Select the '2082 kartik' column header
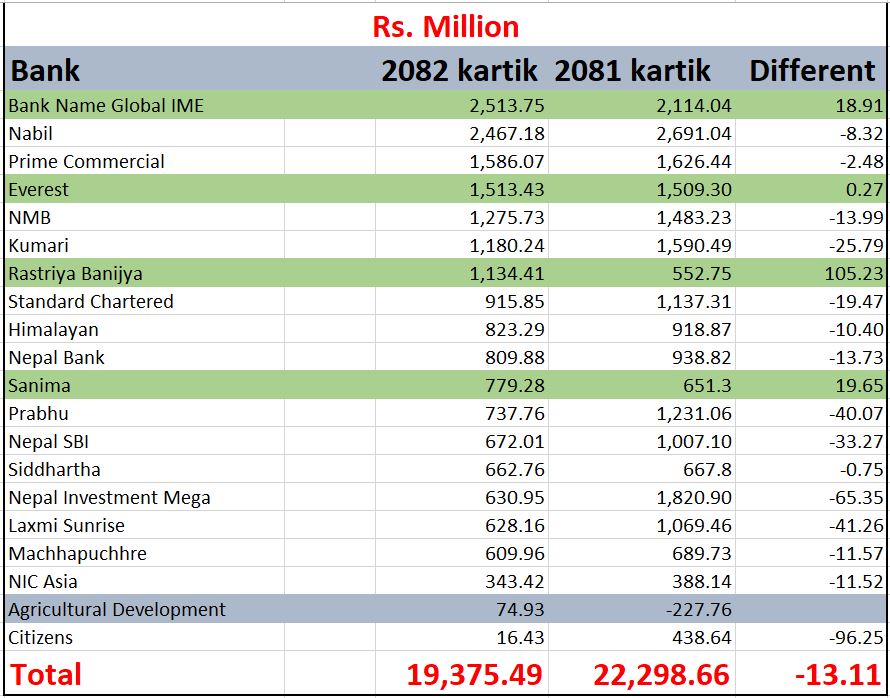890x698 pixels. coord(459,71)
